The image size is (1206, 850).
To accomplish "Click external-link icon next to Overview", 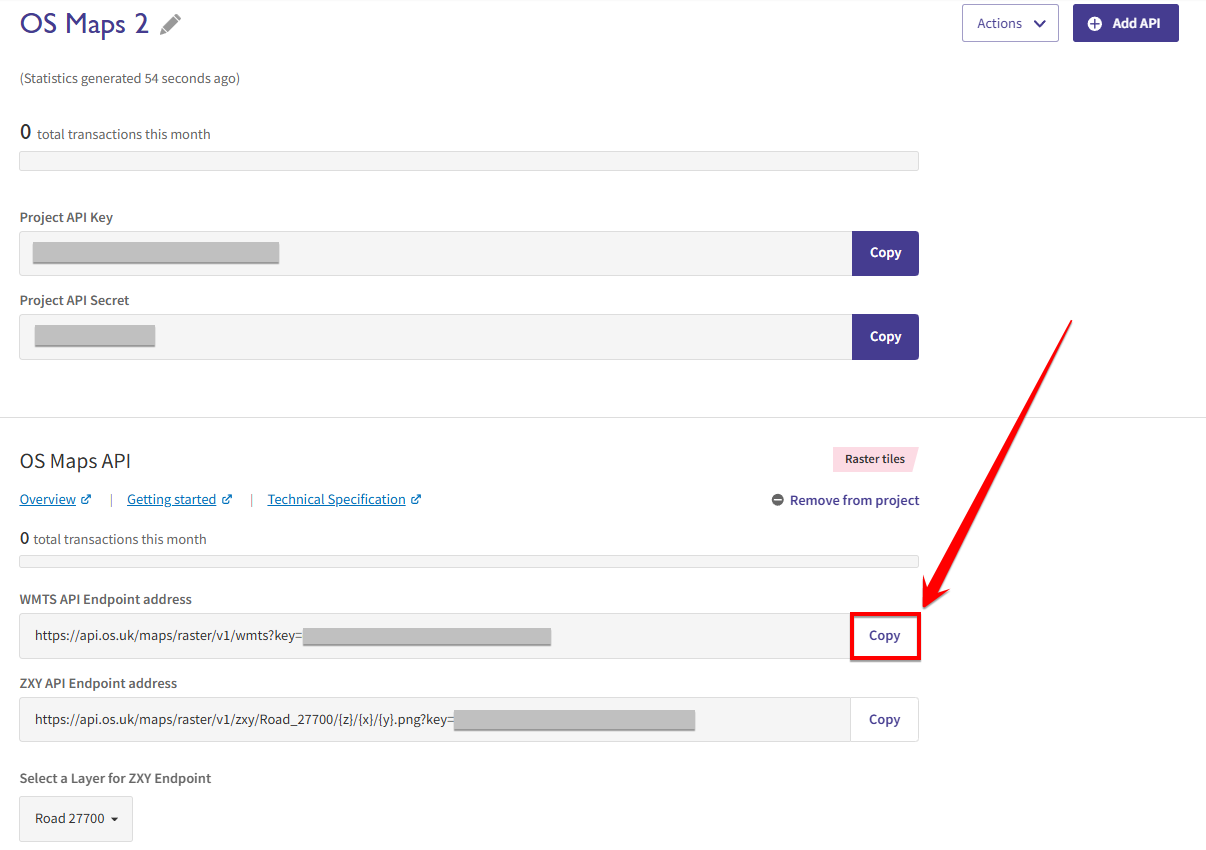I will click(x=86, y=499).
